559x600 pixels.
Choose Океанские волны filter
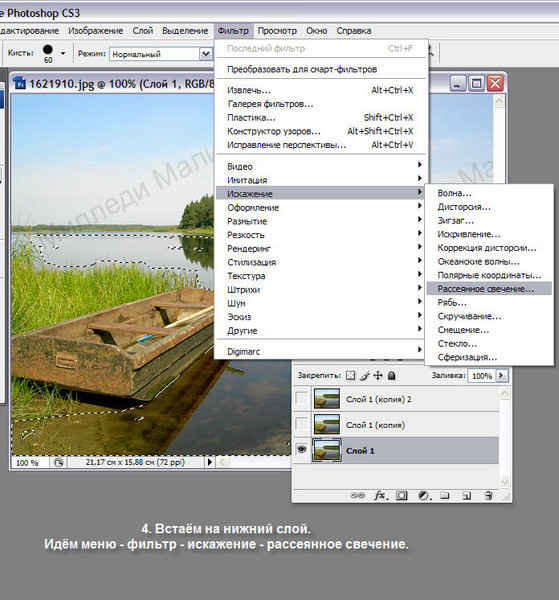point(489,261)
